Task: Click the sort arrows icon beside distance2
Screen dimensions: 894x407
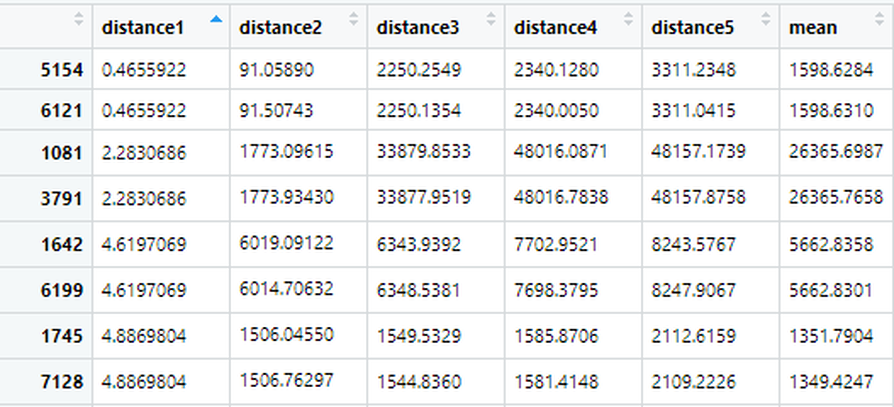Action: pos(353,19)
